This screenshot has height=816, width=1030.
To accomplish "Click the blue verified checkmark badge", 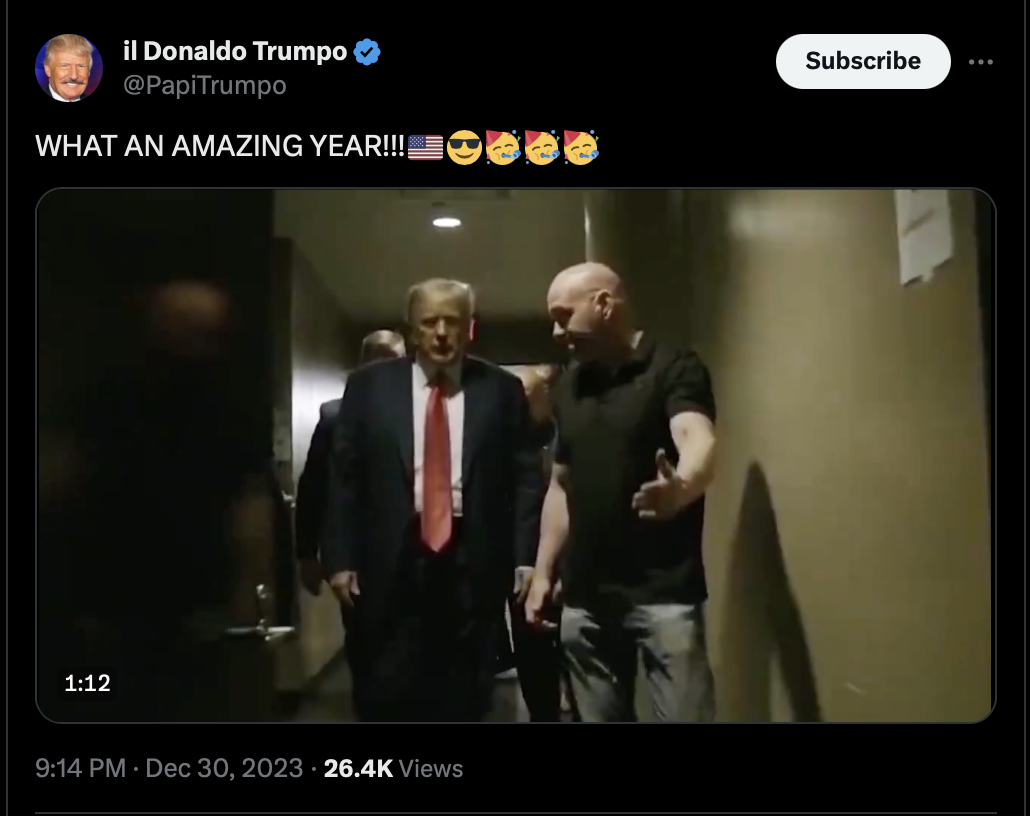I will pyautogui.click(x=367, y=52).
